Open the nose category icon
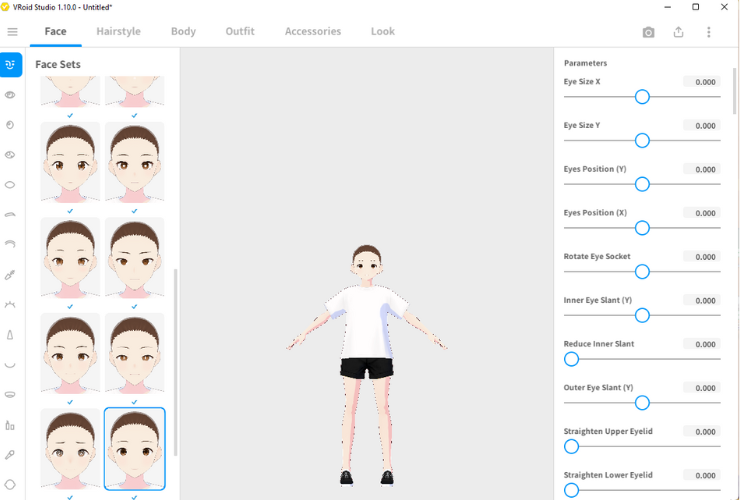The height and width of the screenshot is (500, 740). 10,335
